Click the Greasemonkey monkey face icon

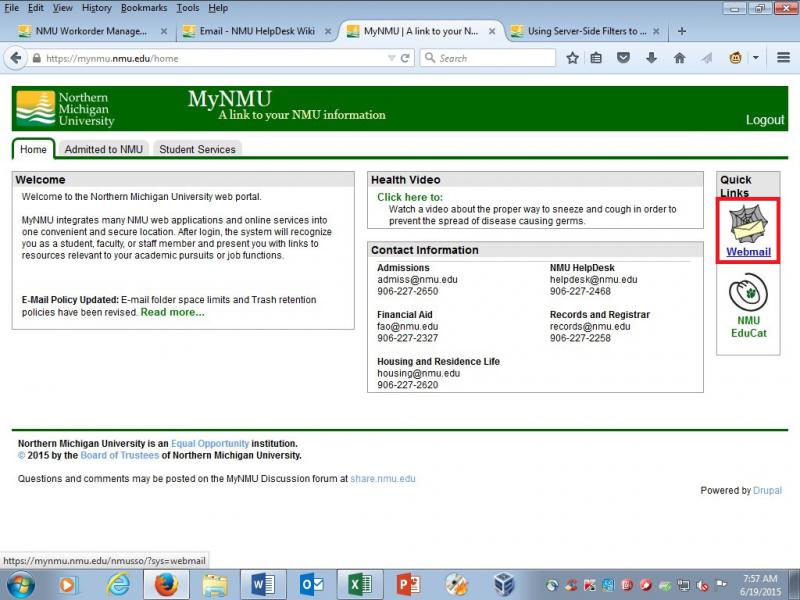click(735, 58)
